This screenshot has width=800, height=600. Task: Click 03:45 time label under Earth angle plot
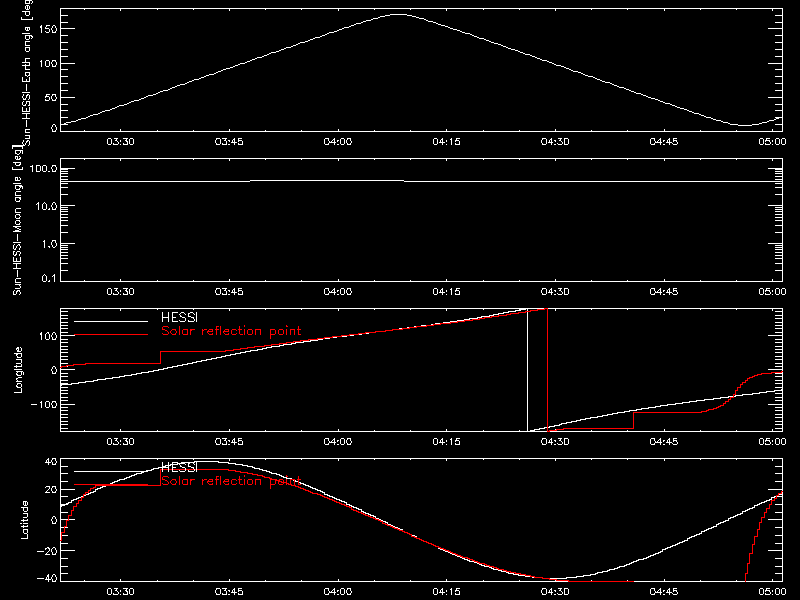point(229,141)
